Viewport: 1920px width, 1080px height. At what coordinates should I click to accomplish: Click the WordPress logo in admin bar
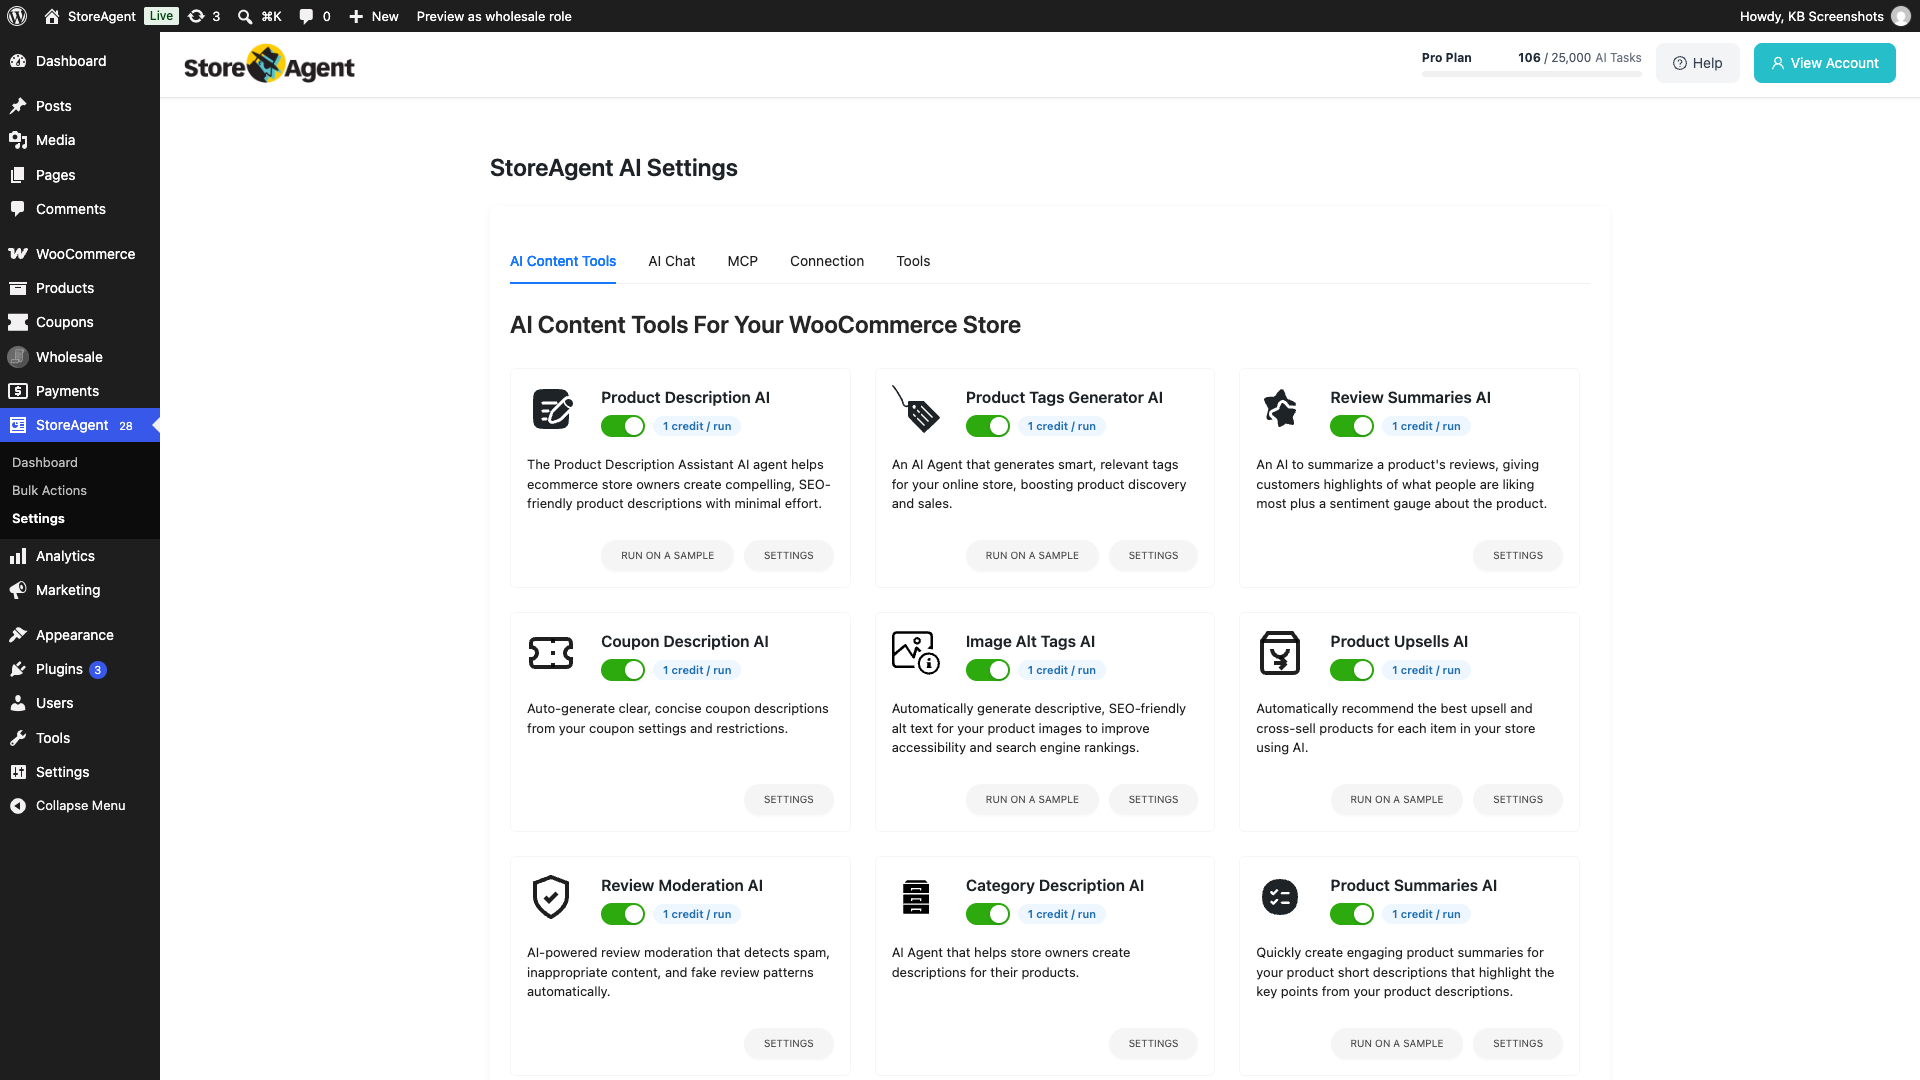17,16
